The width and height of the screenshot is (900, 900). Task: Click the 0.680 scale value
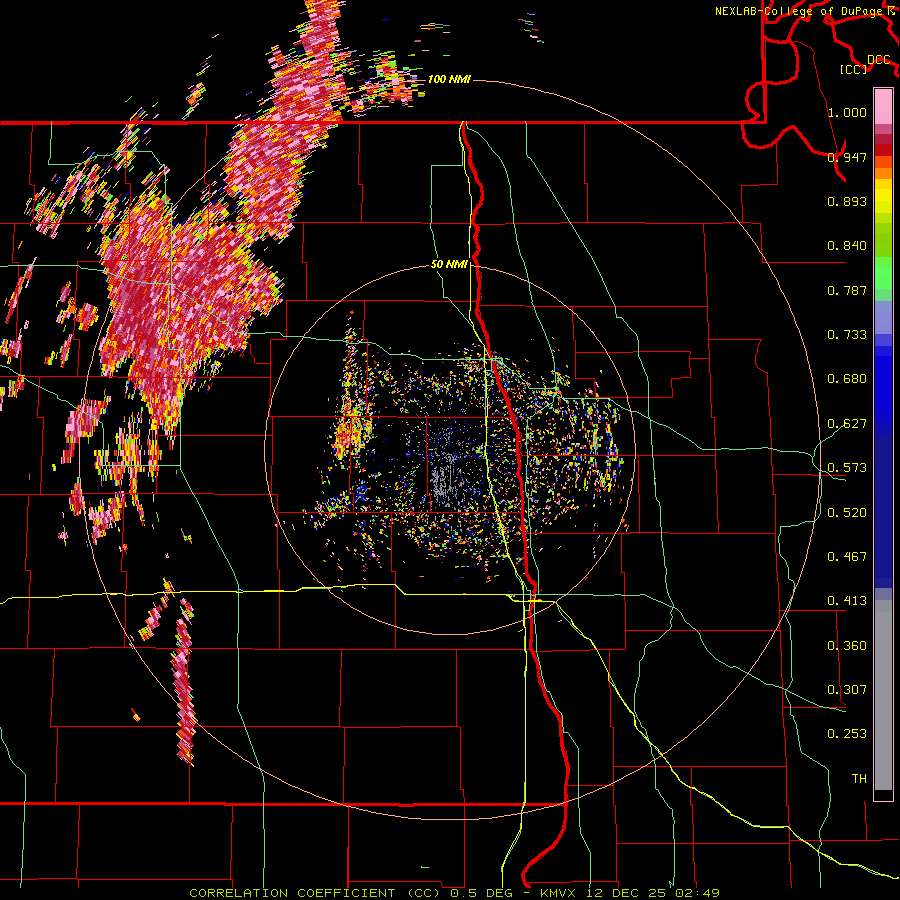point(847,379)
